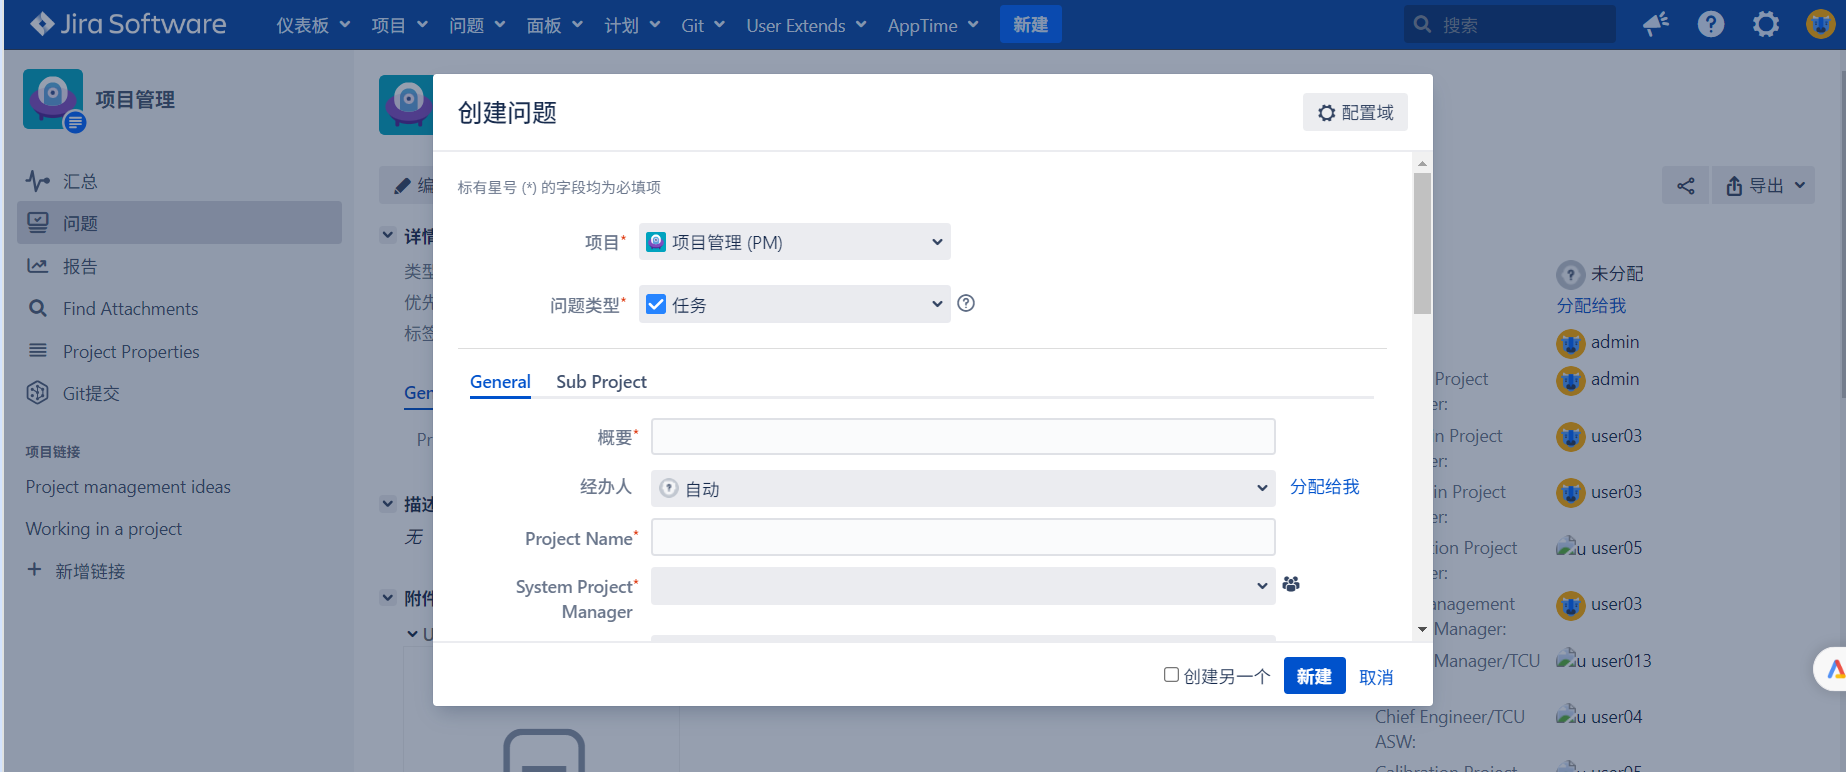Click the user013 reference text
This screenshot has height=772, width=1846.
coord(1621,661)
